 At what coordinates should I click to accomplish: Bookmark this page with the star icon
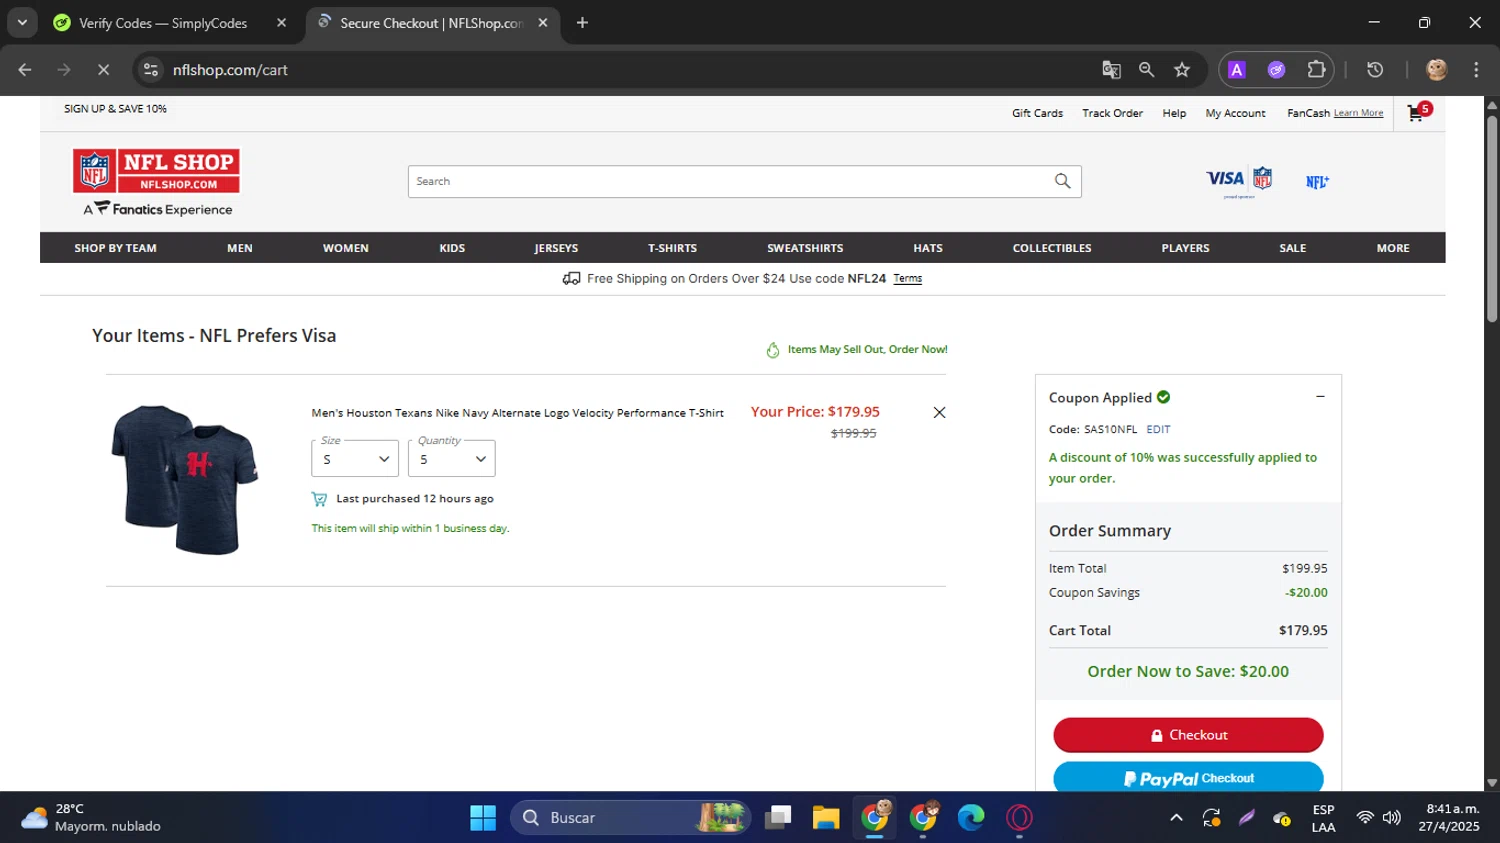coord(1182,70)
